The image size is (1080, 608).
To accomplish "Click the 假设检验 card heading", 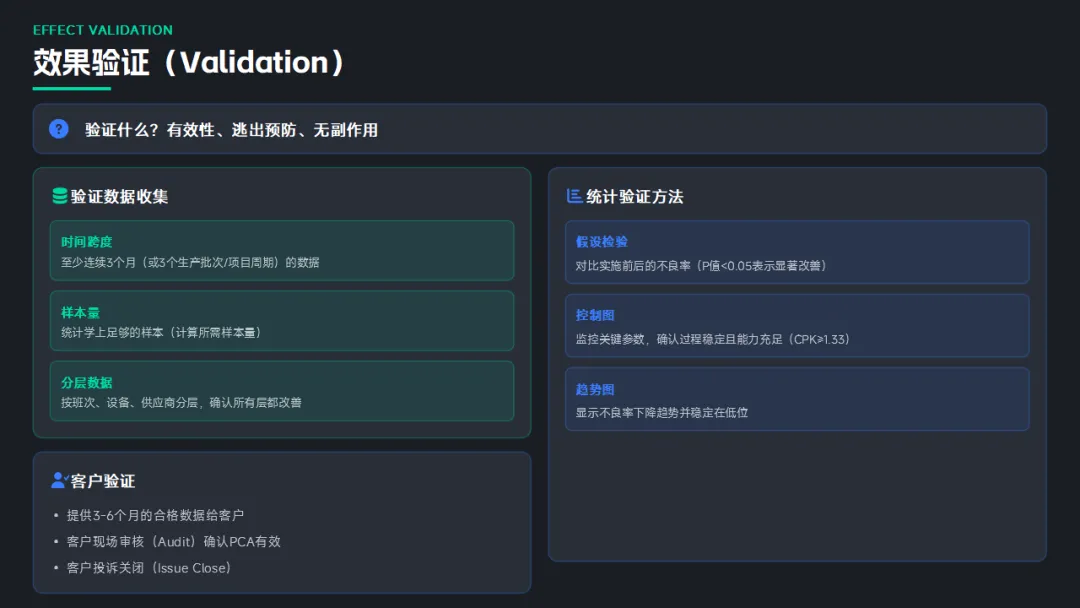I will click(x=601, y=242).
